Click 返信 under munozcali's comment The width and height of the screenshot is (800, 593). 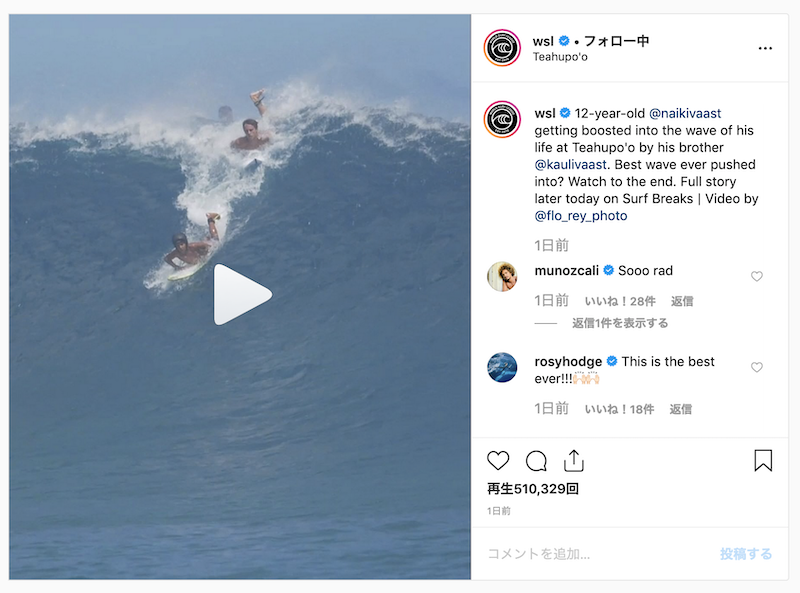[x=682, y=301]
